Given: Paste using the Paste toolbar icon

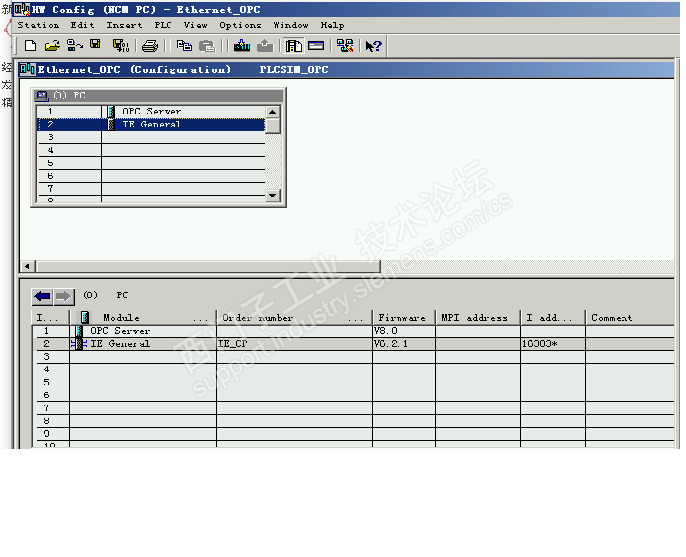Looking at the screenshot, I should click(206, 46).
